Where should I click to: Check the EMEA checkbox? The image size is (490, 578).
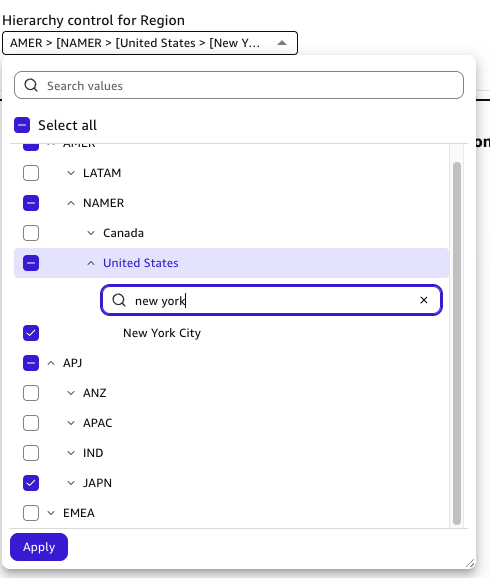point(31,513)
